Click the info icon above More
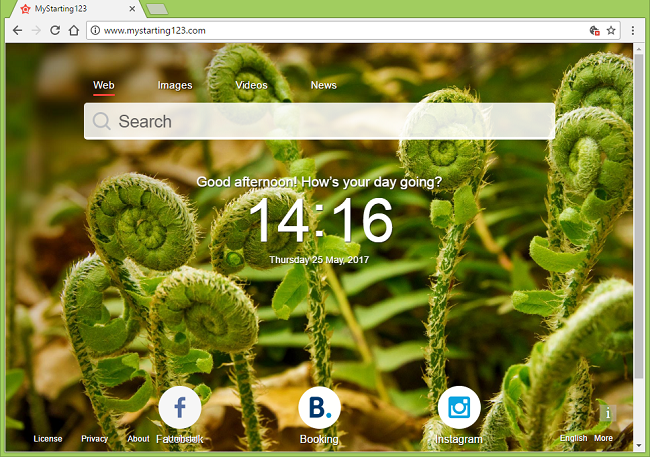The width and height of the screenshot is (650, 457). (x=606, y=413)
